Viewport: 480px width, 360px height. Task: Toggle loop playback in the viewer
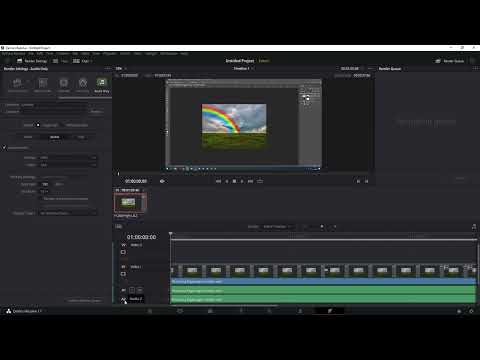click(x=260, y=181)
